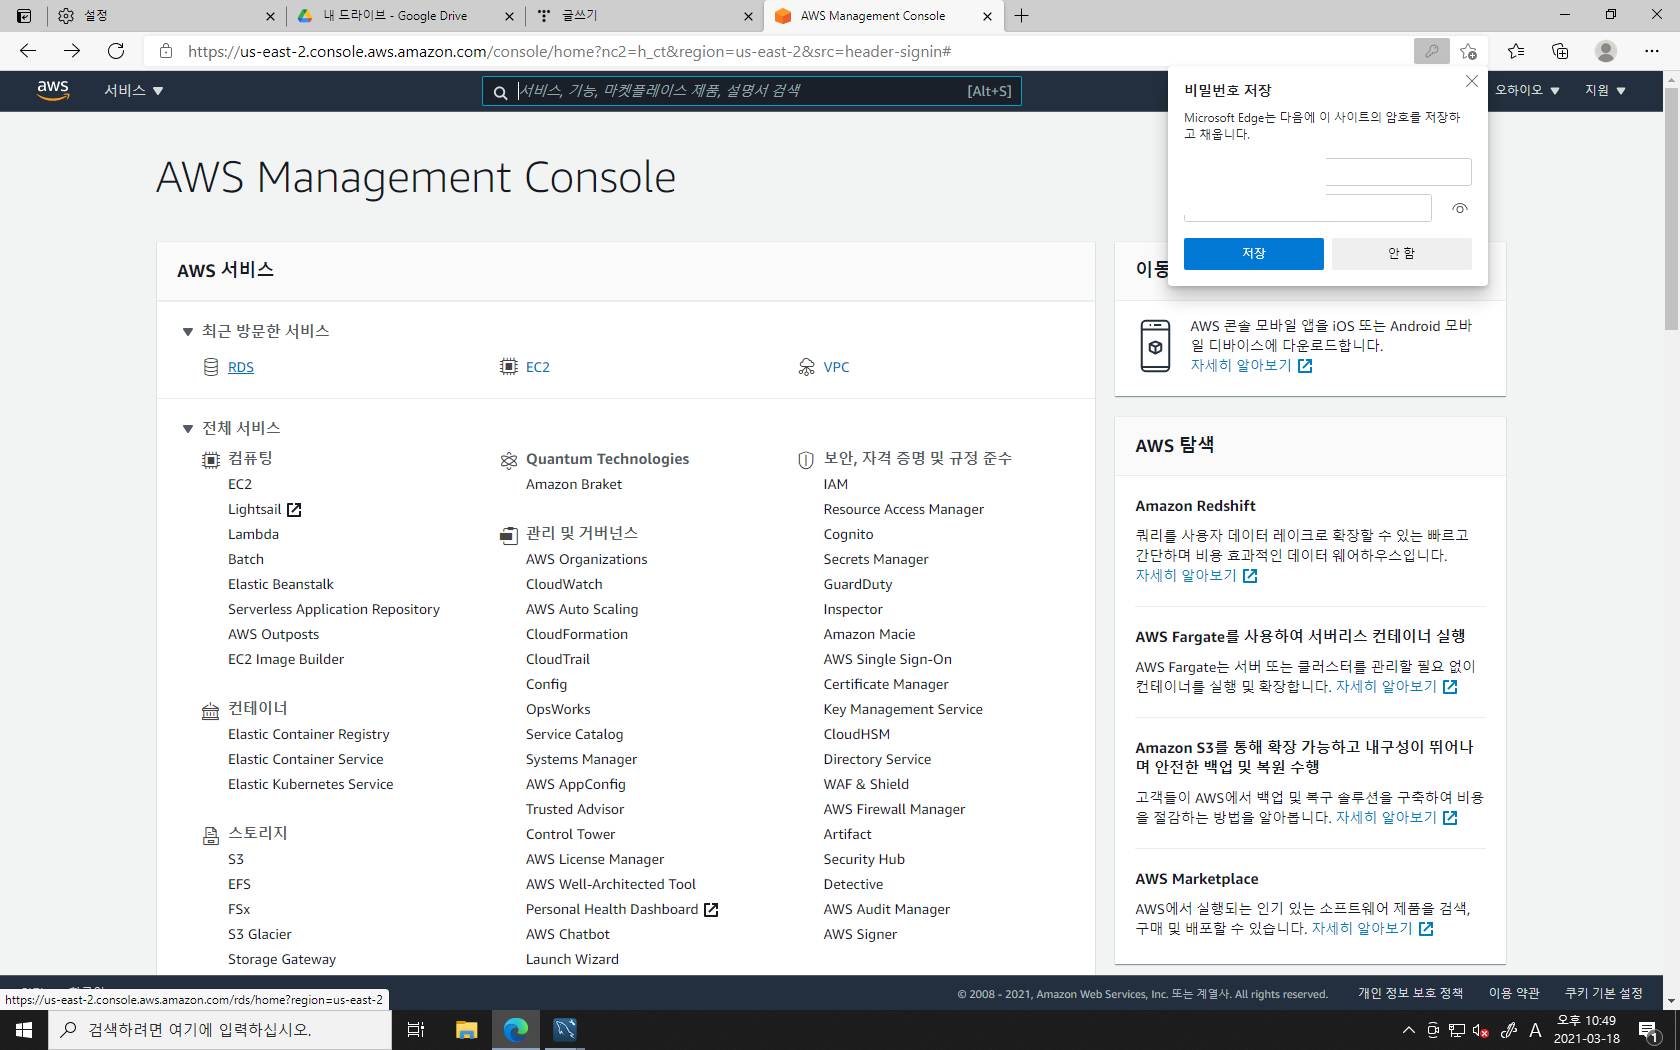Open Secrets Manager service
This screenshot has width=1680, height=1050.
click(x=876, y=559)
